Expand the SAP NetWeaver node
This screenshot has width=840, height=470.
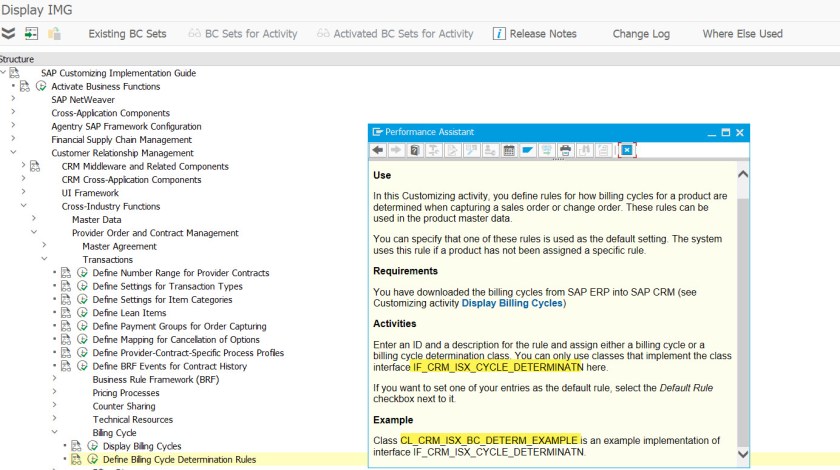(13, 99)
